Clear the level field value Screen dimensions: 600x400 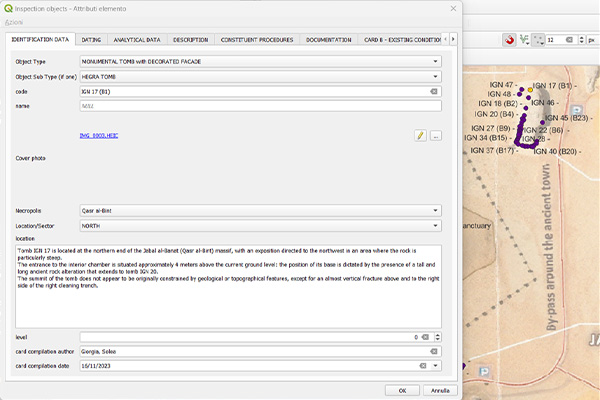pos(426,337)
